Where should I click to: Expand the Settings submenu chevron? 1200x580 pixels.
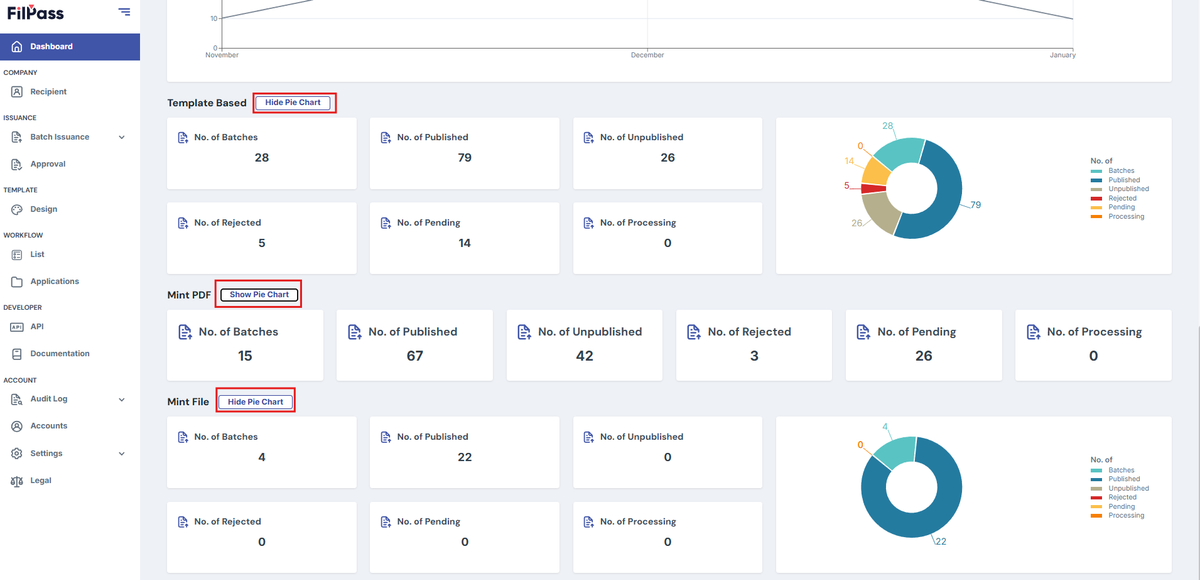(122, 454)
